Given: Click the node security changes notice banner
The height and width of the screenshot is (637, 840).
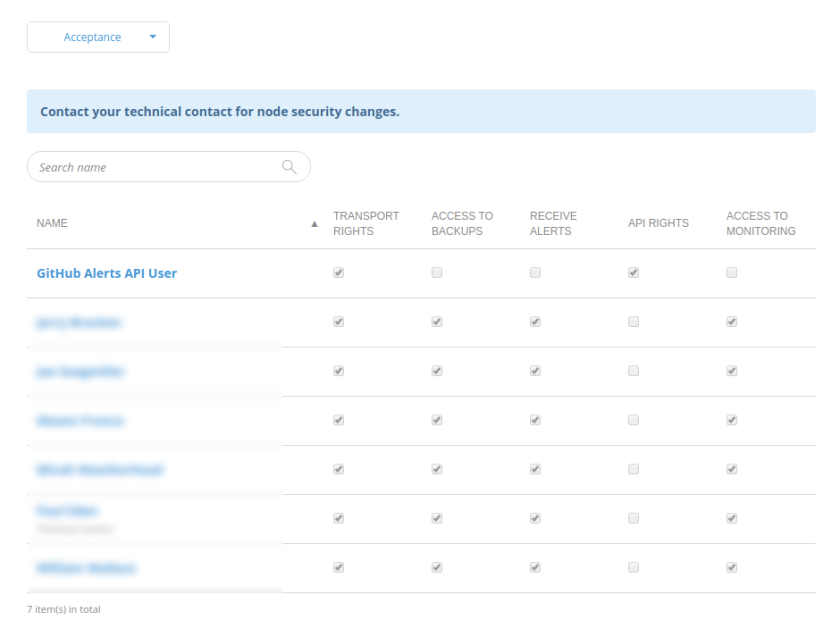Looking at the screenshot, I should 420,112.
